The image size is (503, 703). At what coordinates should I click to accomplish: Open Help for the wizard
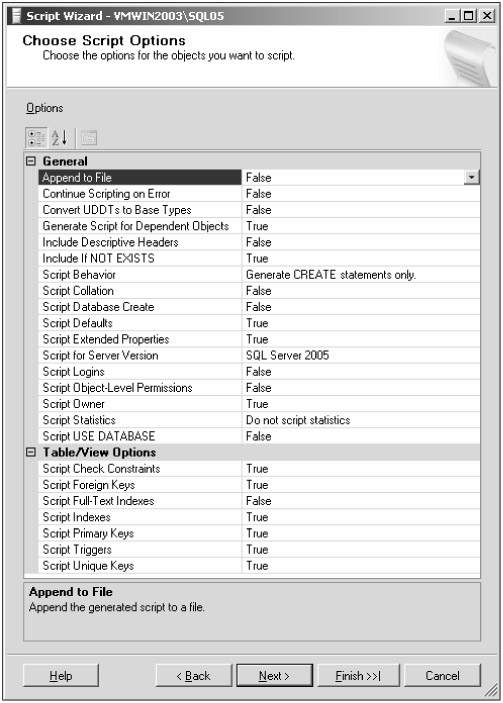tap(61, 676)
